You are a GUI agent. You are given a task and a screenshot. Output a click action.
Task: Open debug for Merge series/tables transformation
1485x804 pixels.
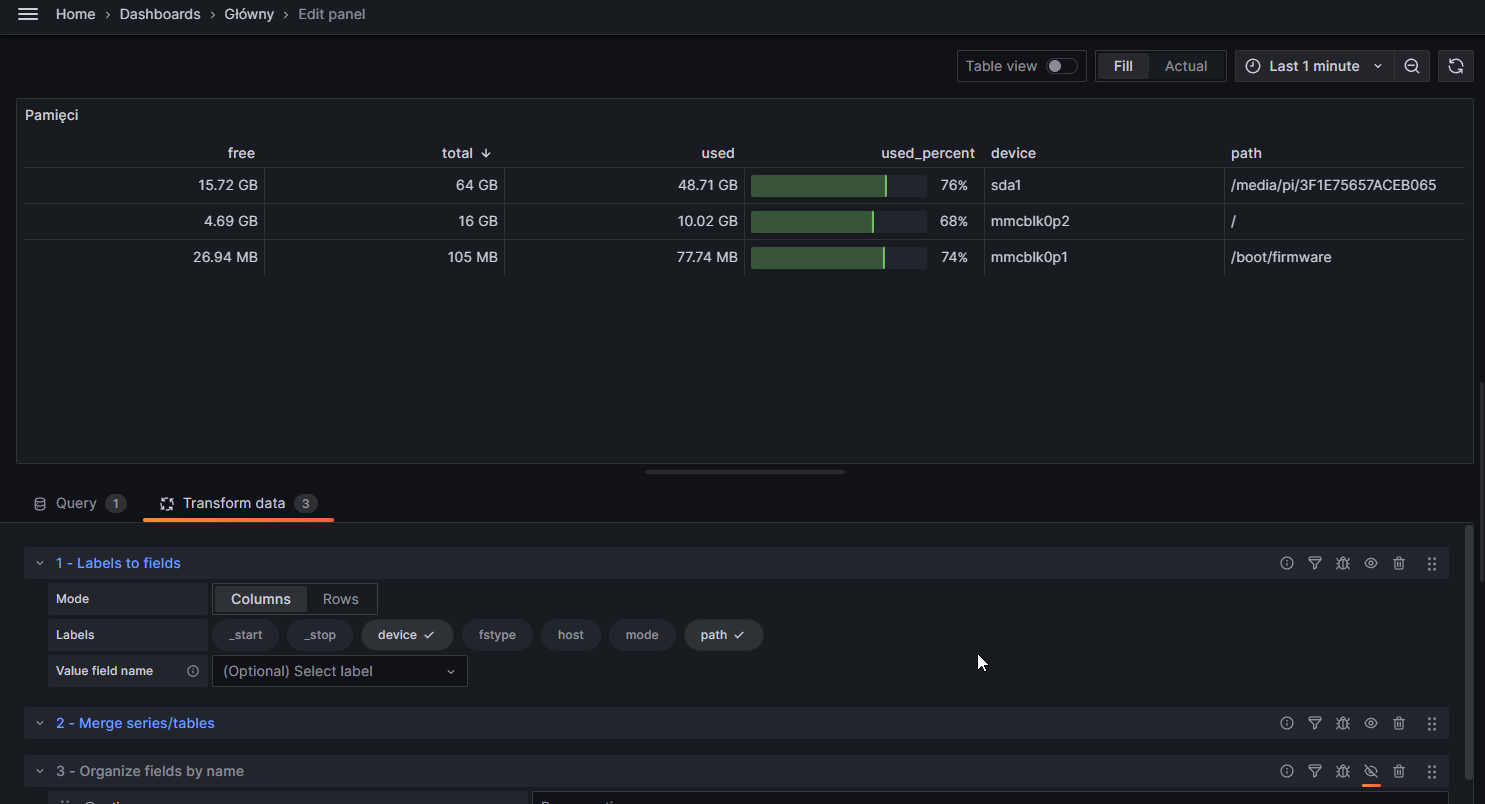click(1343, 723)
